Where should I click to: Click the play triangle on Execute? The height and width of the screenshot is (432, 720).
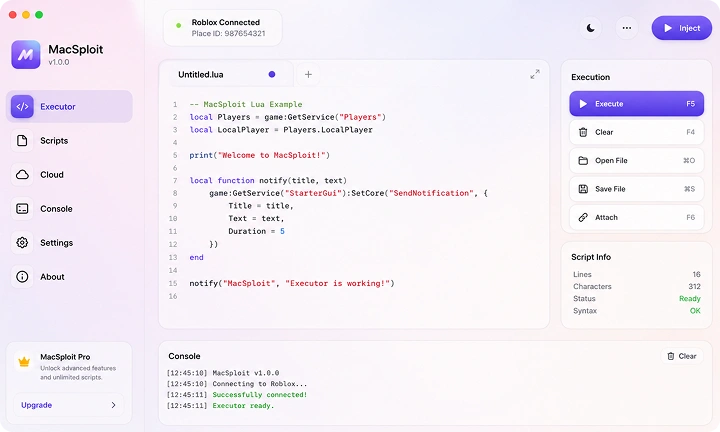[583, 104]
